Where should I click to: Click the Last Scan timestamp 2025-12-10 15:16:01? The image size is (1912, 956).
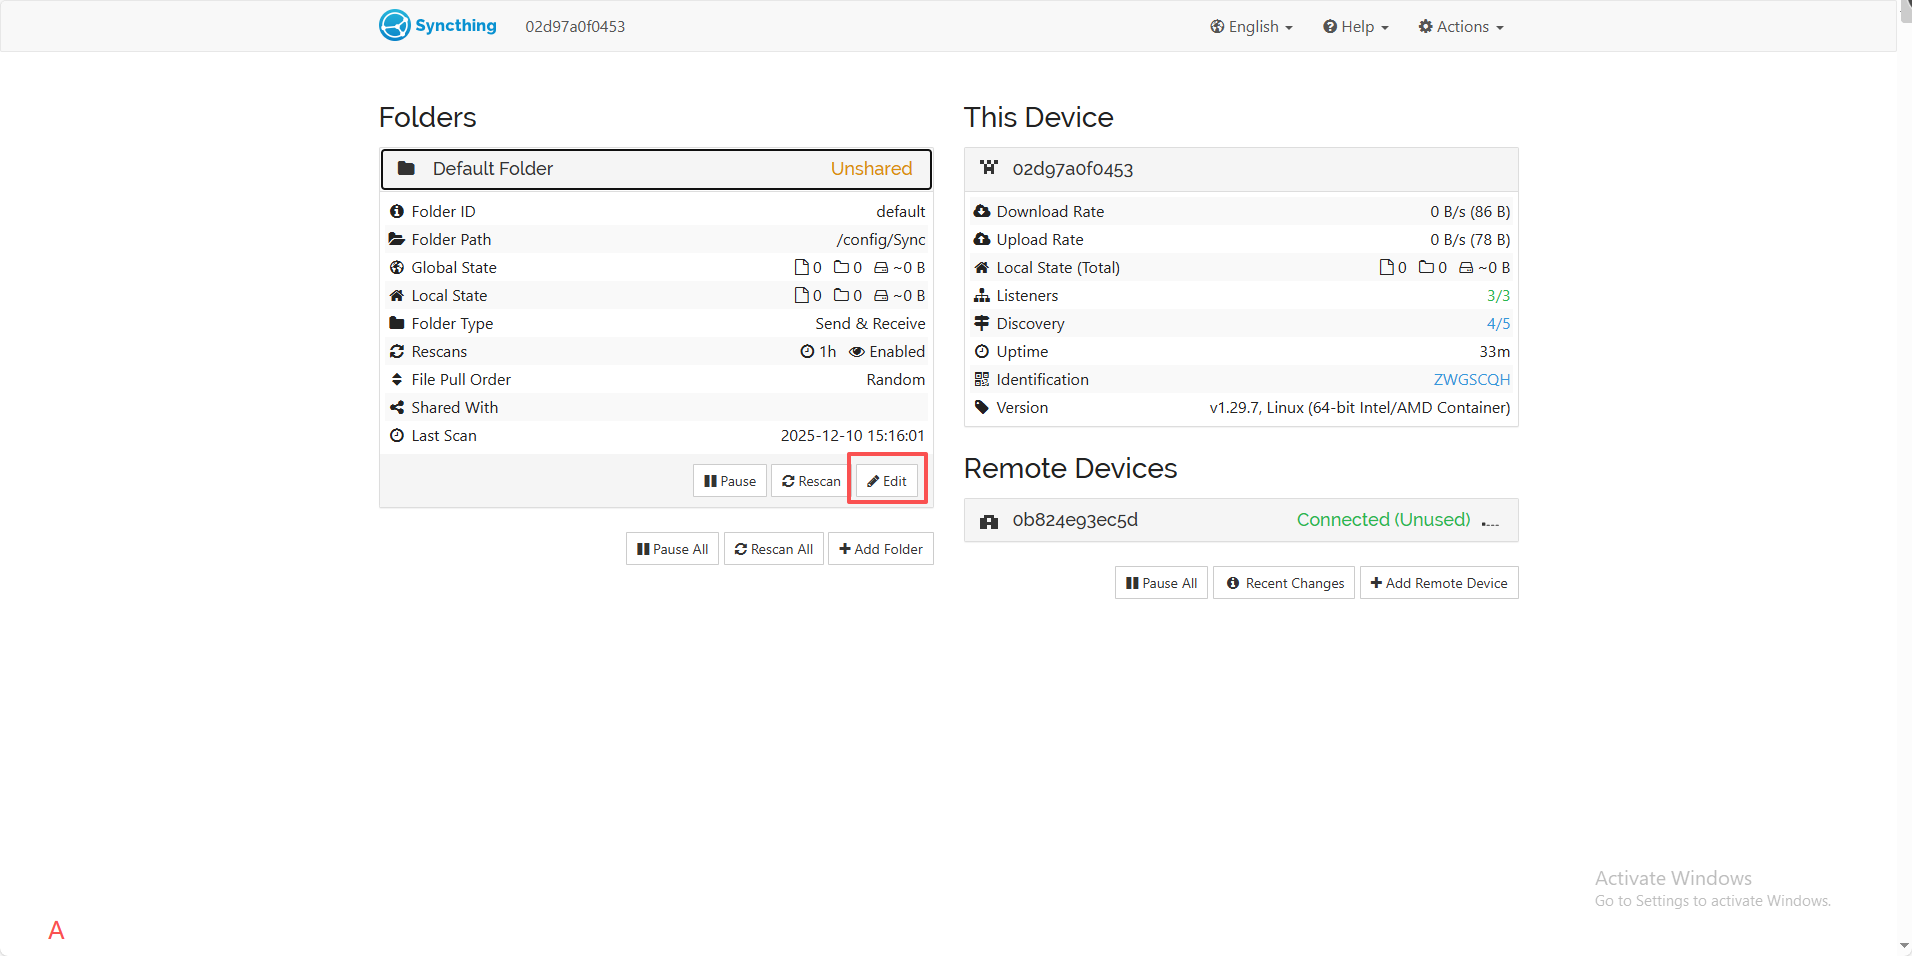point(853,435)
